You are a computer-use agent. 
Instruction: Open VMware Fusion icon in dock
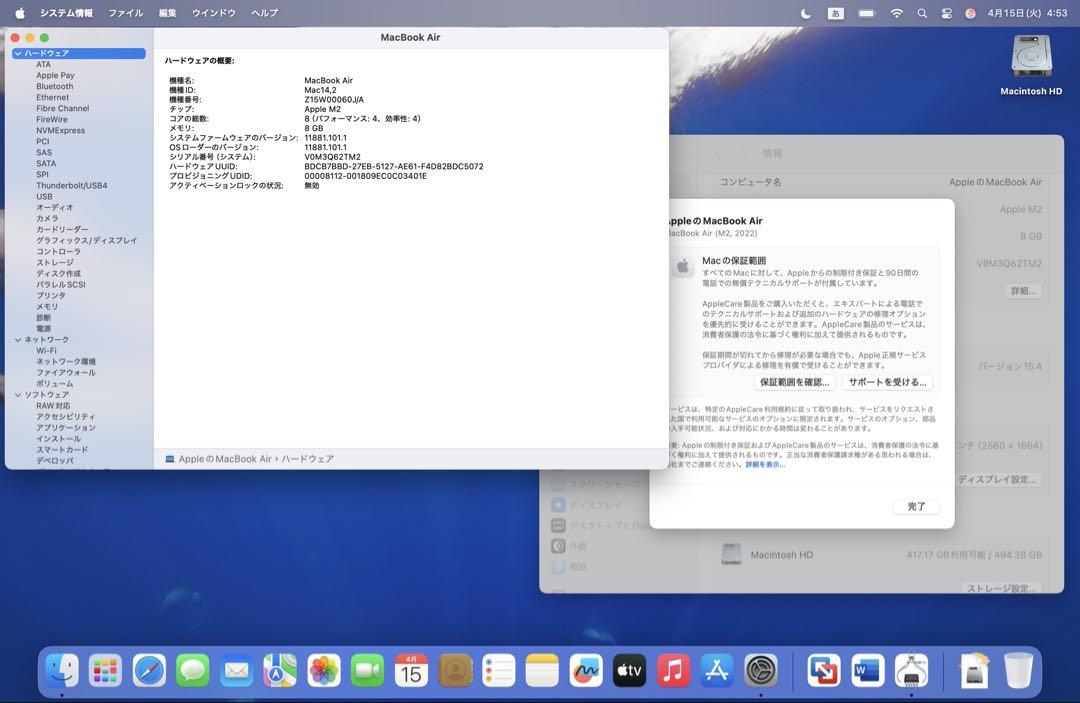coord(824,671)
